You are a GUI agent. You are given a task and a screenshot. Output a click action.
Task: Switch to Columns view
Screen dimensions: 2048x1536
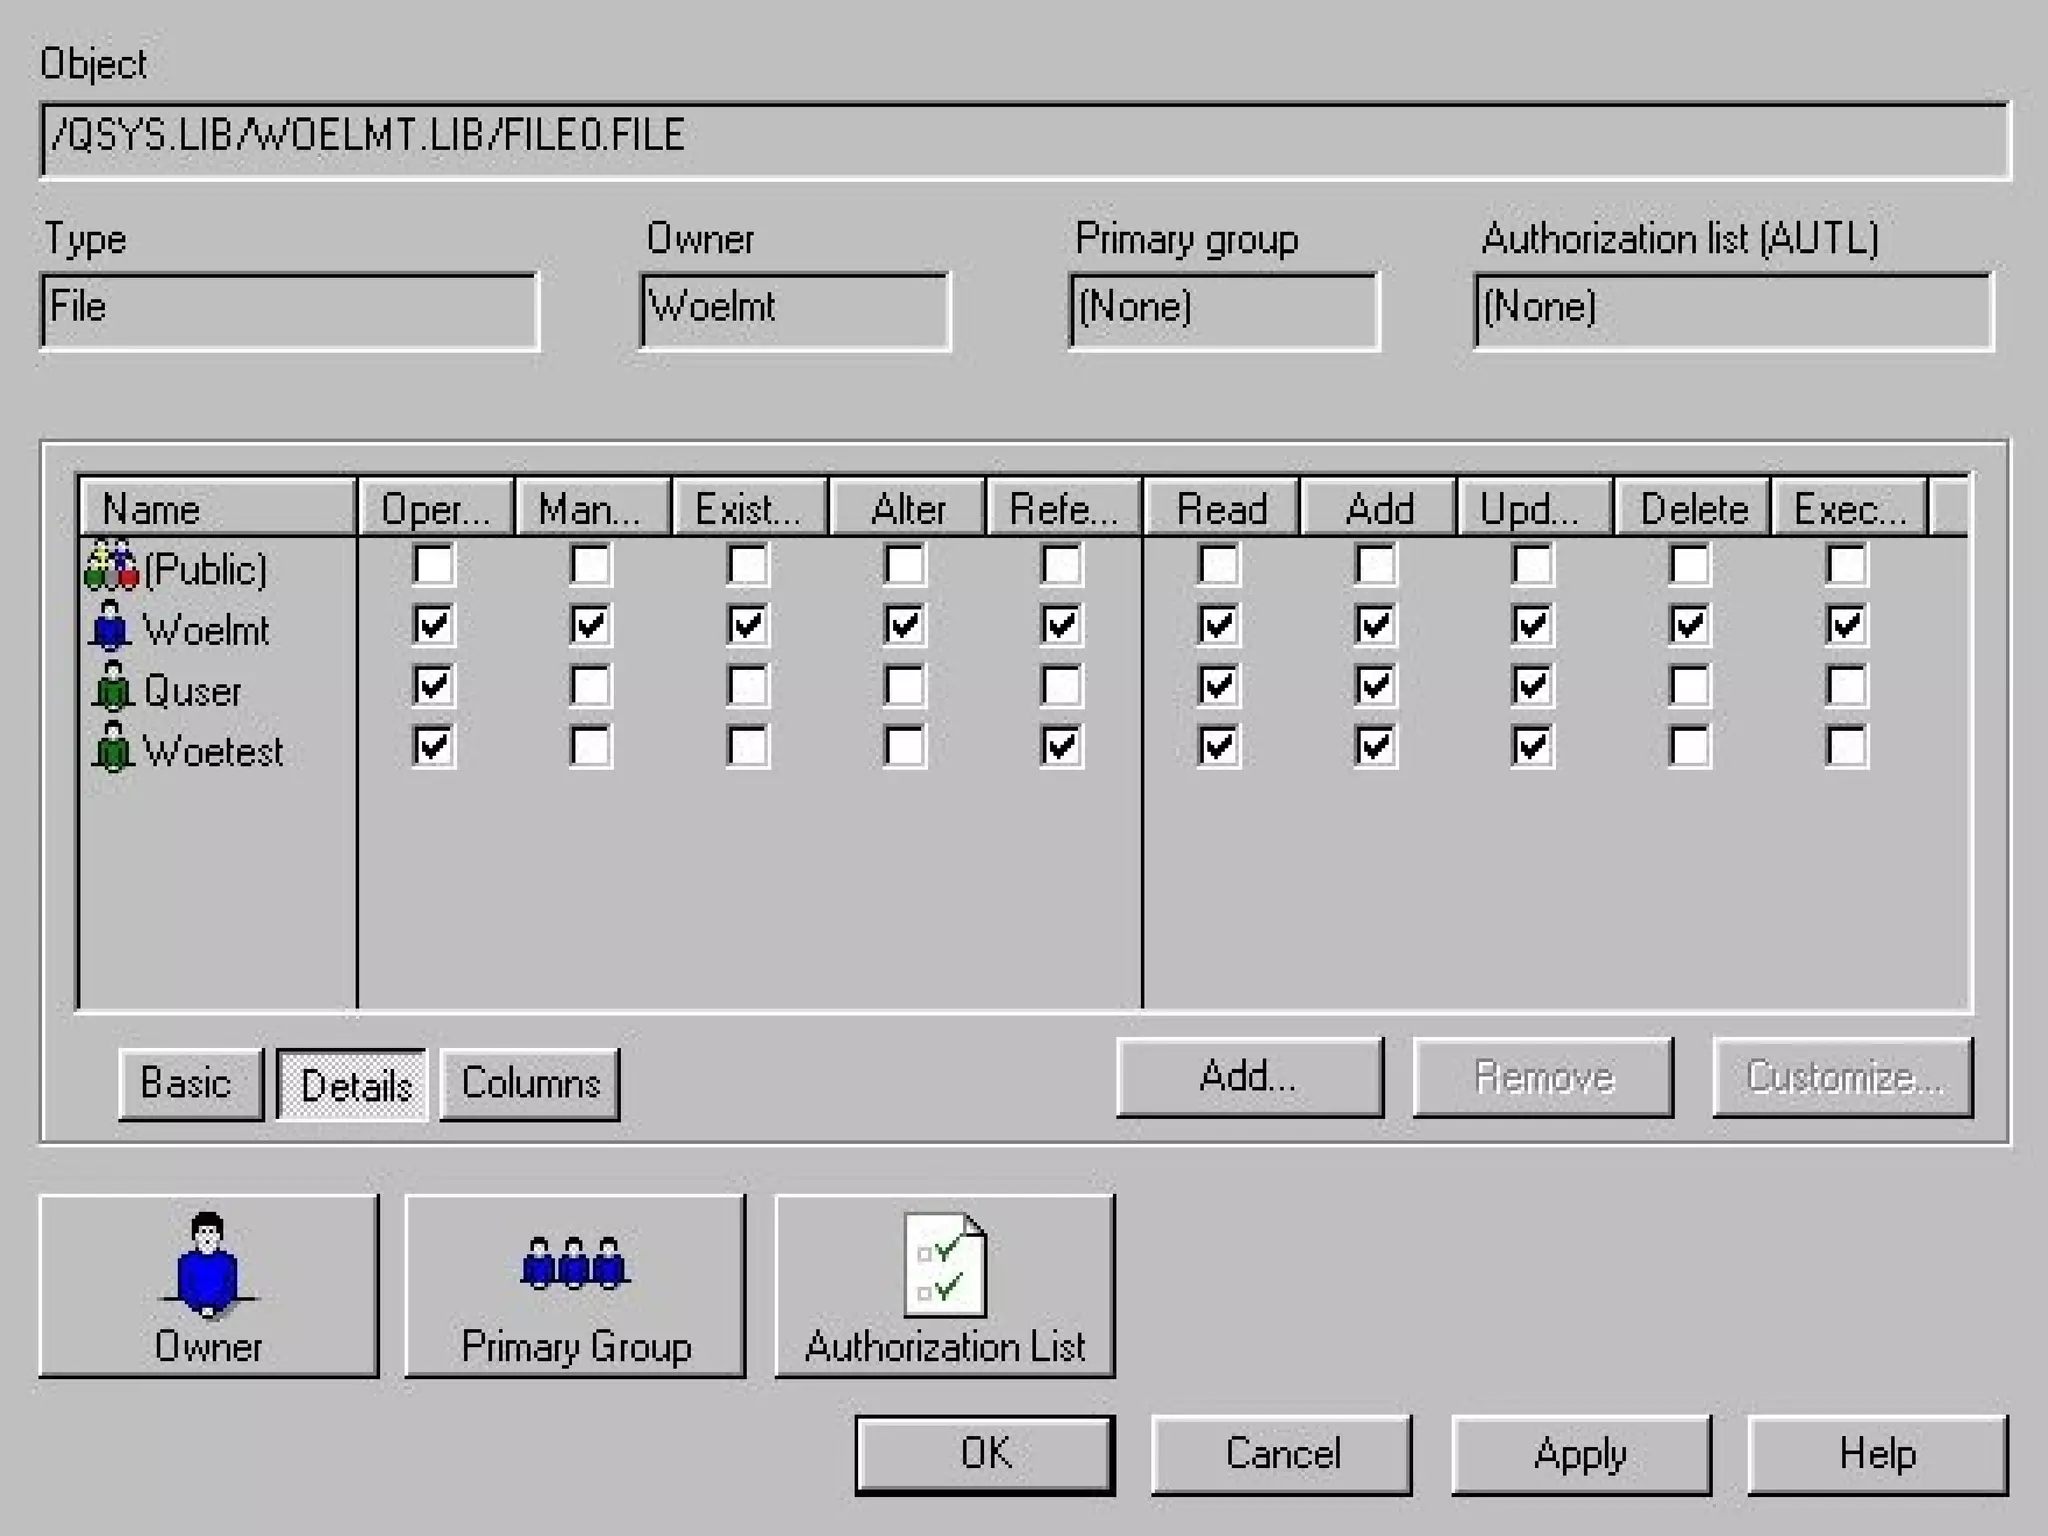click(x=530, y=1084)
